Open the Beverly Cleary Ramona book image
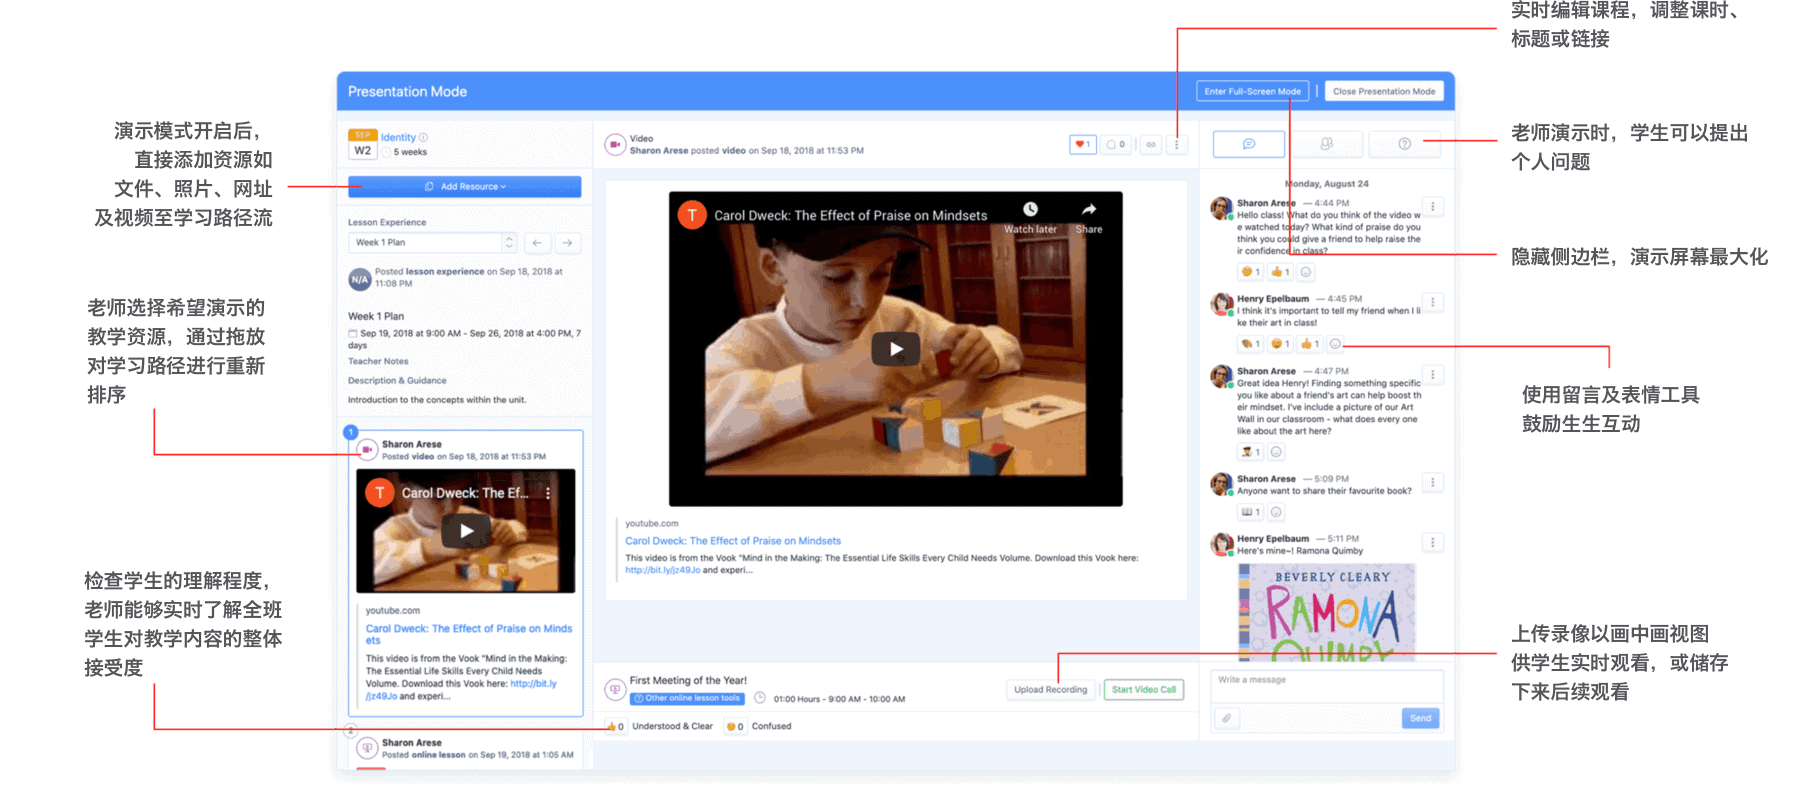This screenshot has height=801, width=1800. [1326, 612]
